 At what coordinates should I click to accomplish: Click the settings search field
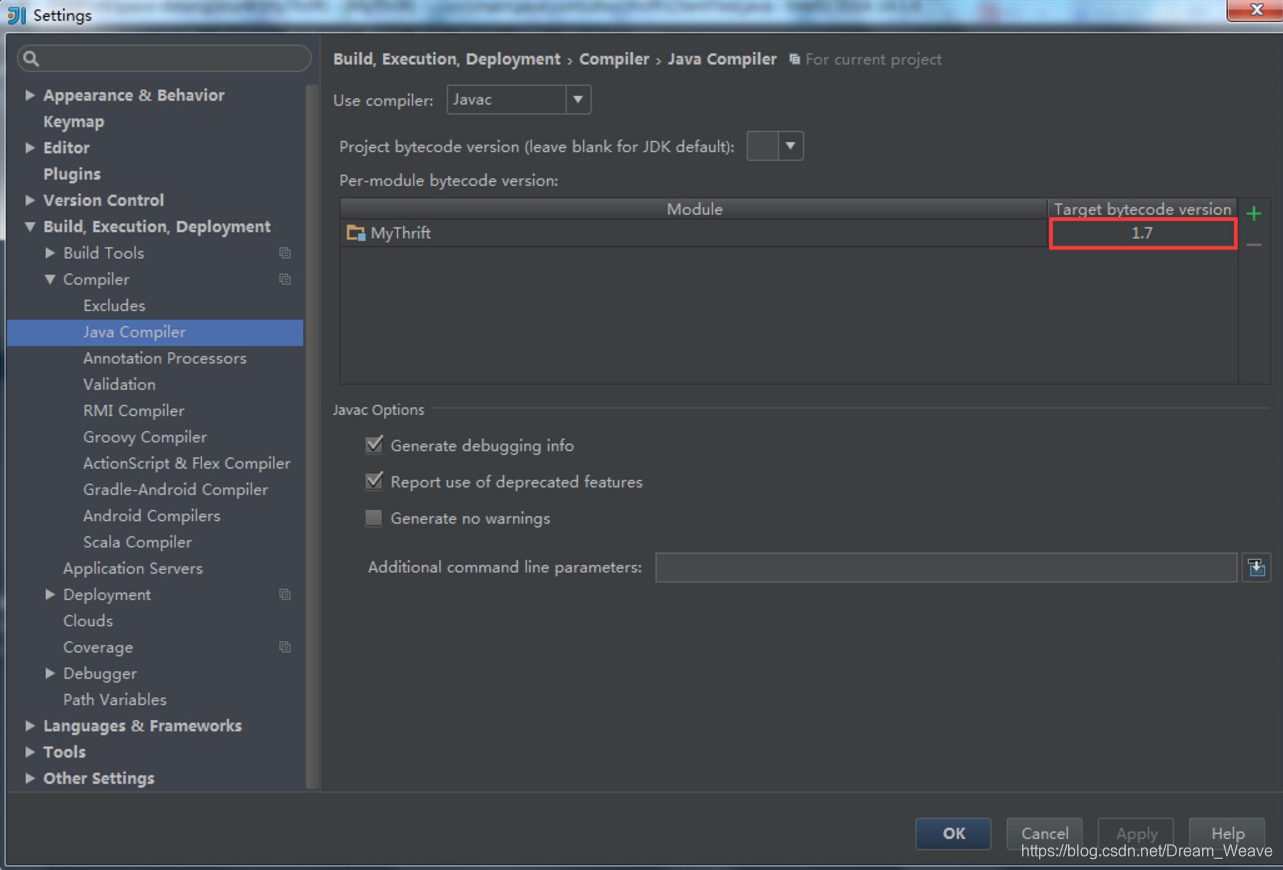(163, 59)
